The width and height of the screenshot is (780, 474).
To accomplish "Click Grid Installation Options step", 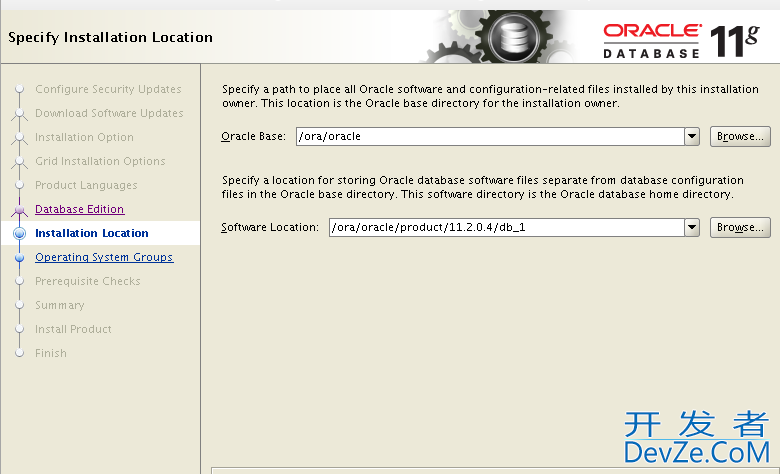I will pyautogui.click(x=100, y=161).
